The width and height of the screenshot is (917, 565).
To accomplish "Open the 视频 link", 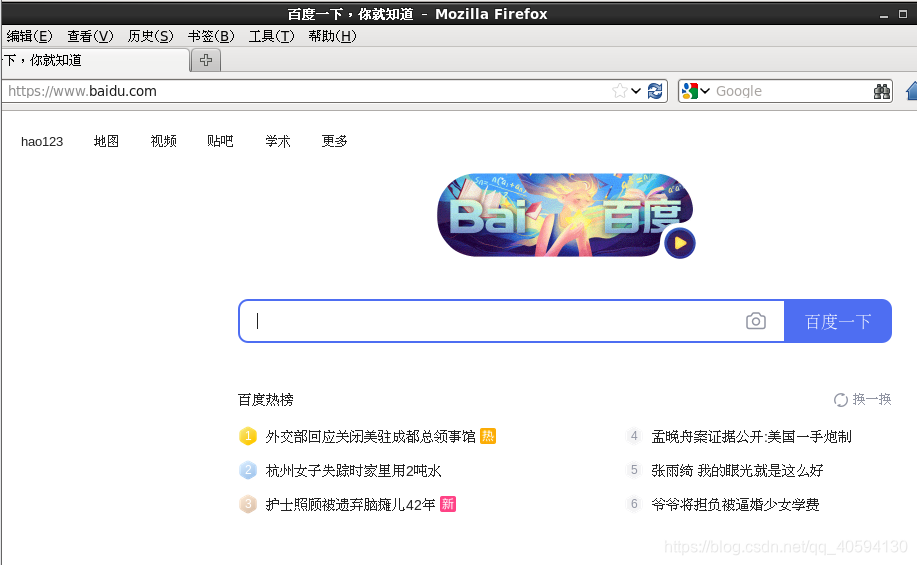I will point(164,142).
